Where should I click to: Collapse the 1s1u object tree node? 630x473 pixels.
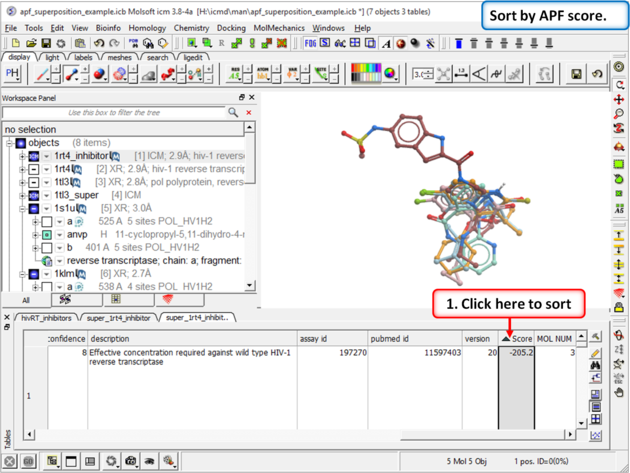[22, 209]
